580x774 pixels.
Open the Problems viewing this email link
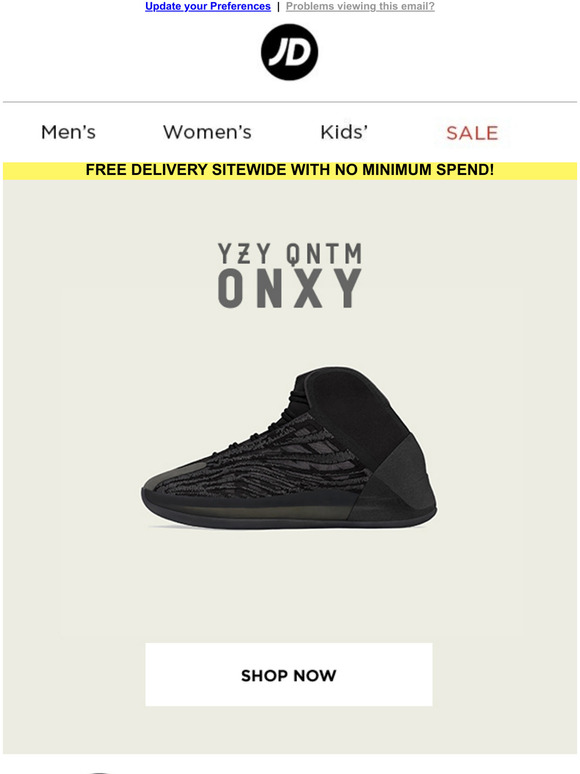coord(360,6)
